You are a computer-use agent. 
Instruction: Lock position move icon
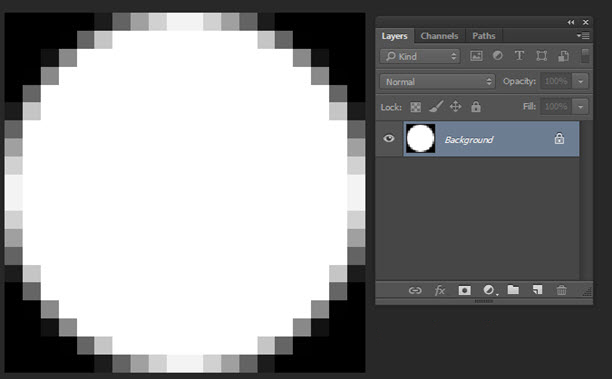tap(455, 106)
